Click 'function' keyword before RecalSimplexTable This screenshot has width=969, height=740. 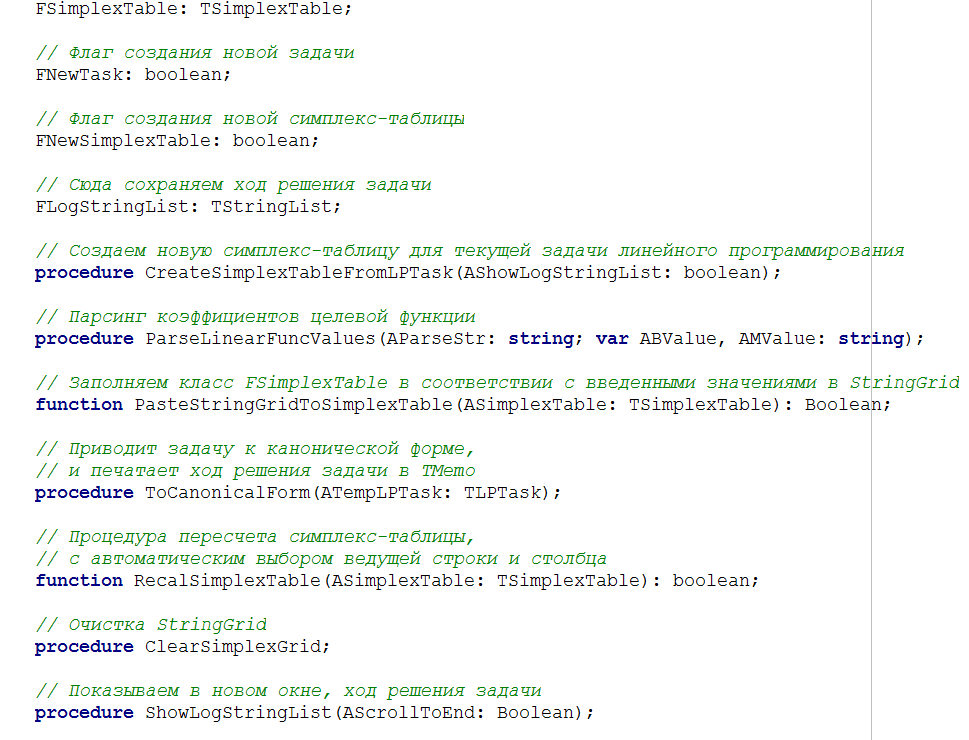79,581
